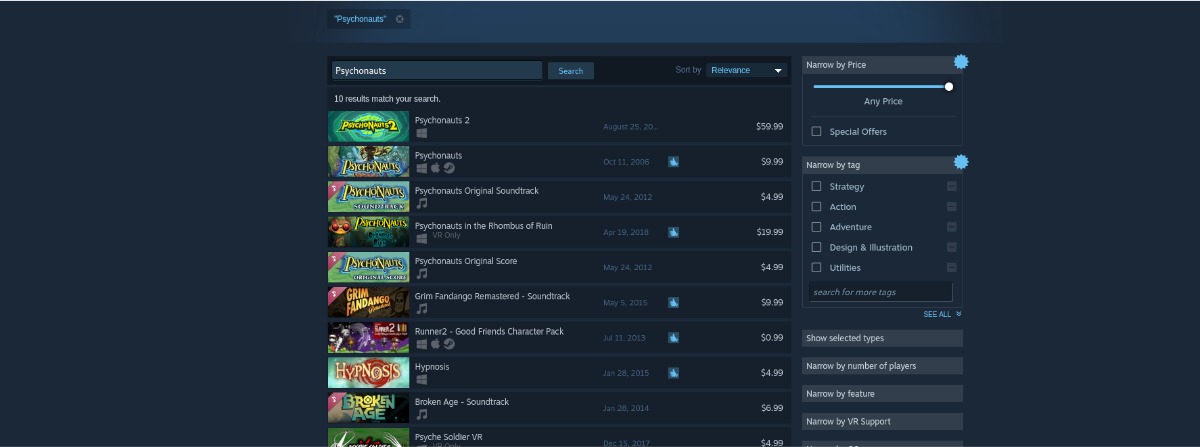Click review icon for Runner2 Character Pack

coord(674,338)
